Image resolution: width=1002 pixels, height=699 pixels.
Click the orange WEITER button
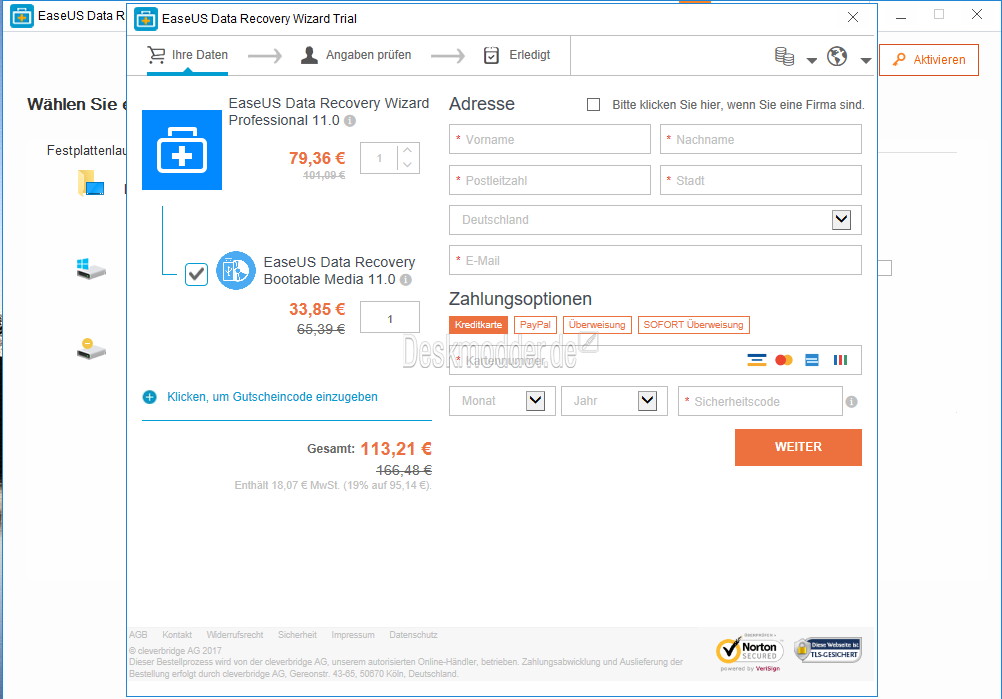point(798,447)
